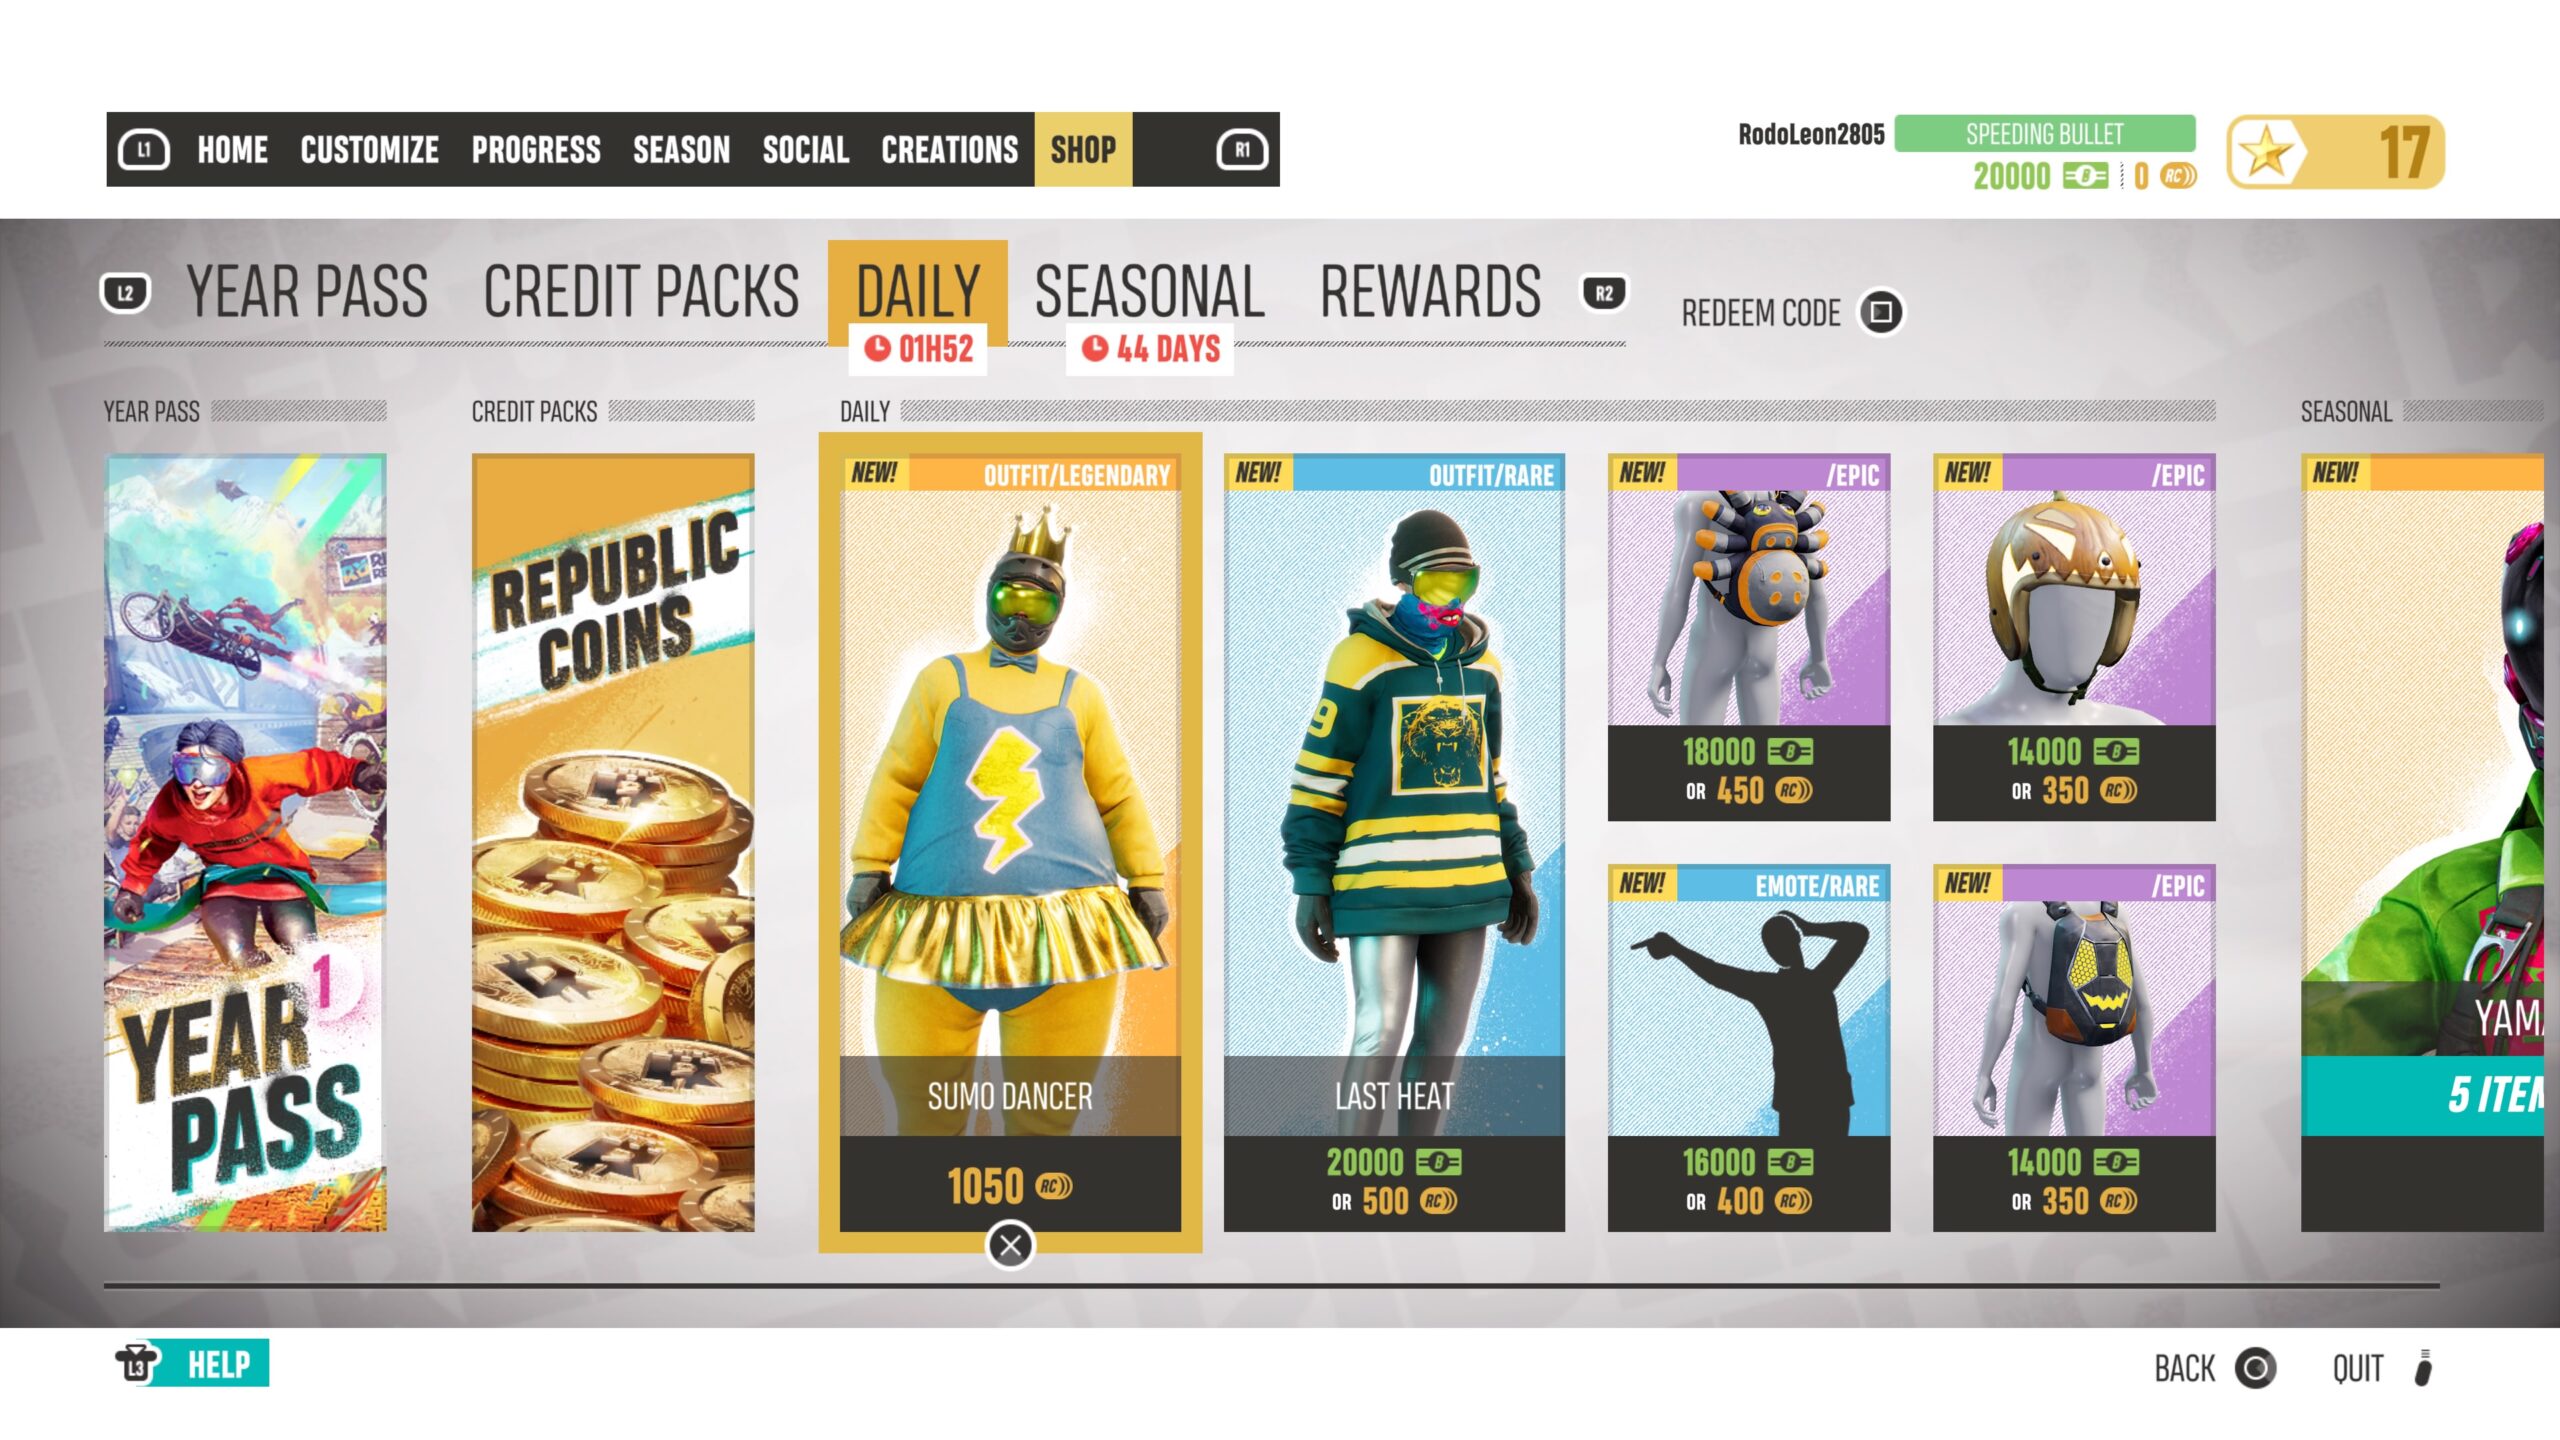Click the R1 bumper icon beside Shop
2560x1440 pixels.
point(1242,150)
